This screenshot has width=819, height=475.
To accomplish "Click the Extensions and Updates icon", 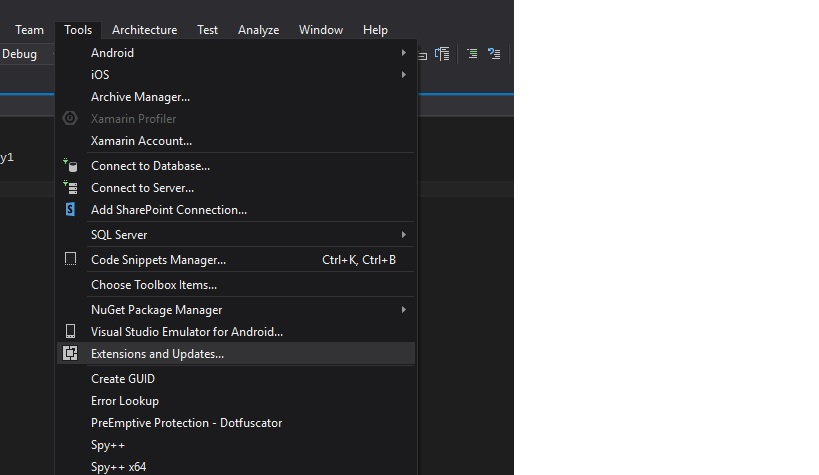I will (x=70, y=353).
